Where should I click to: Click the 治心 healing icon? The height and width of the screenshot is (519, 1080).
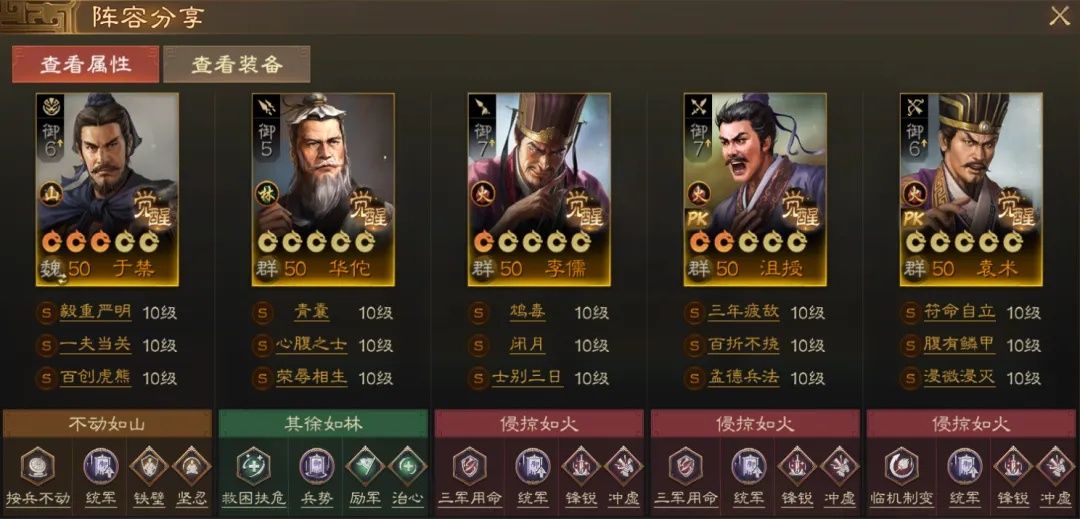point(407,466)
